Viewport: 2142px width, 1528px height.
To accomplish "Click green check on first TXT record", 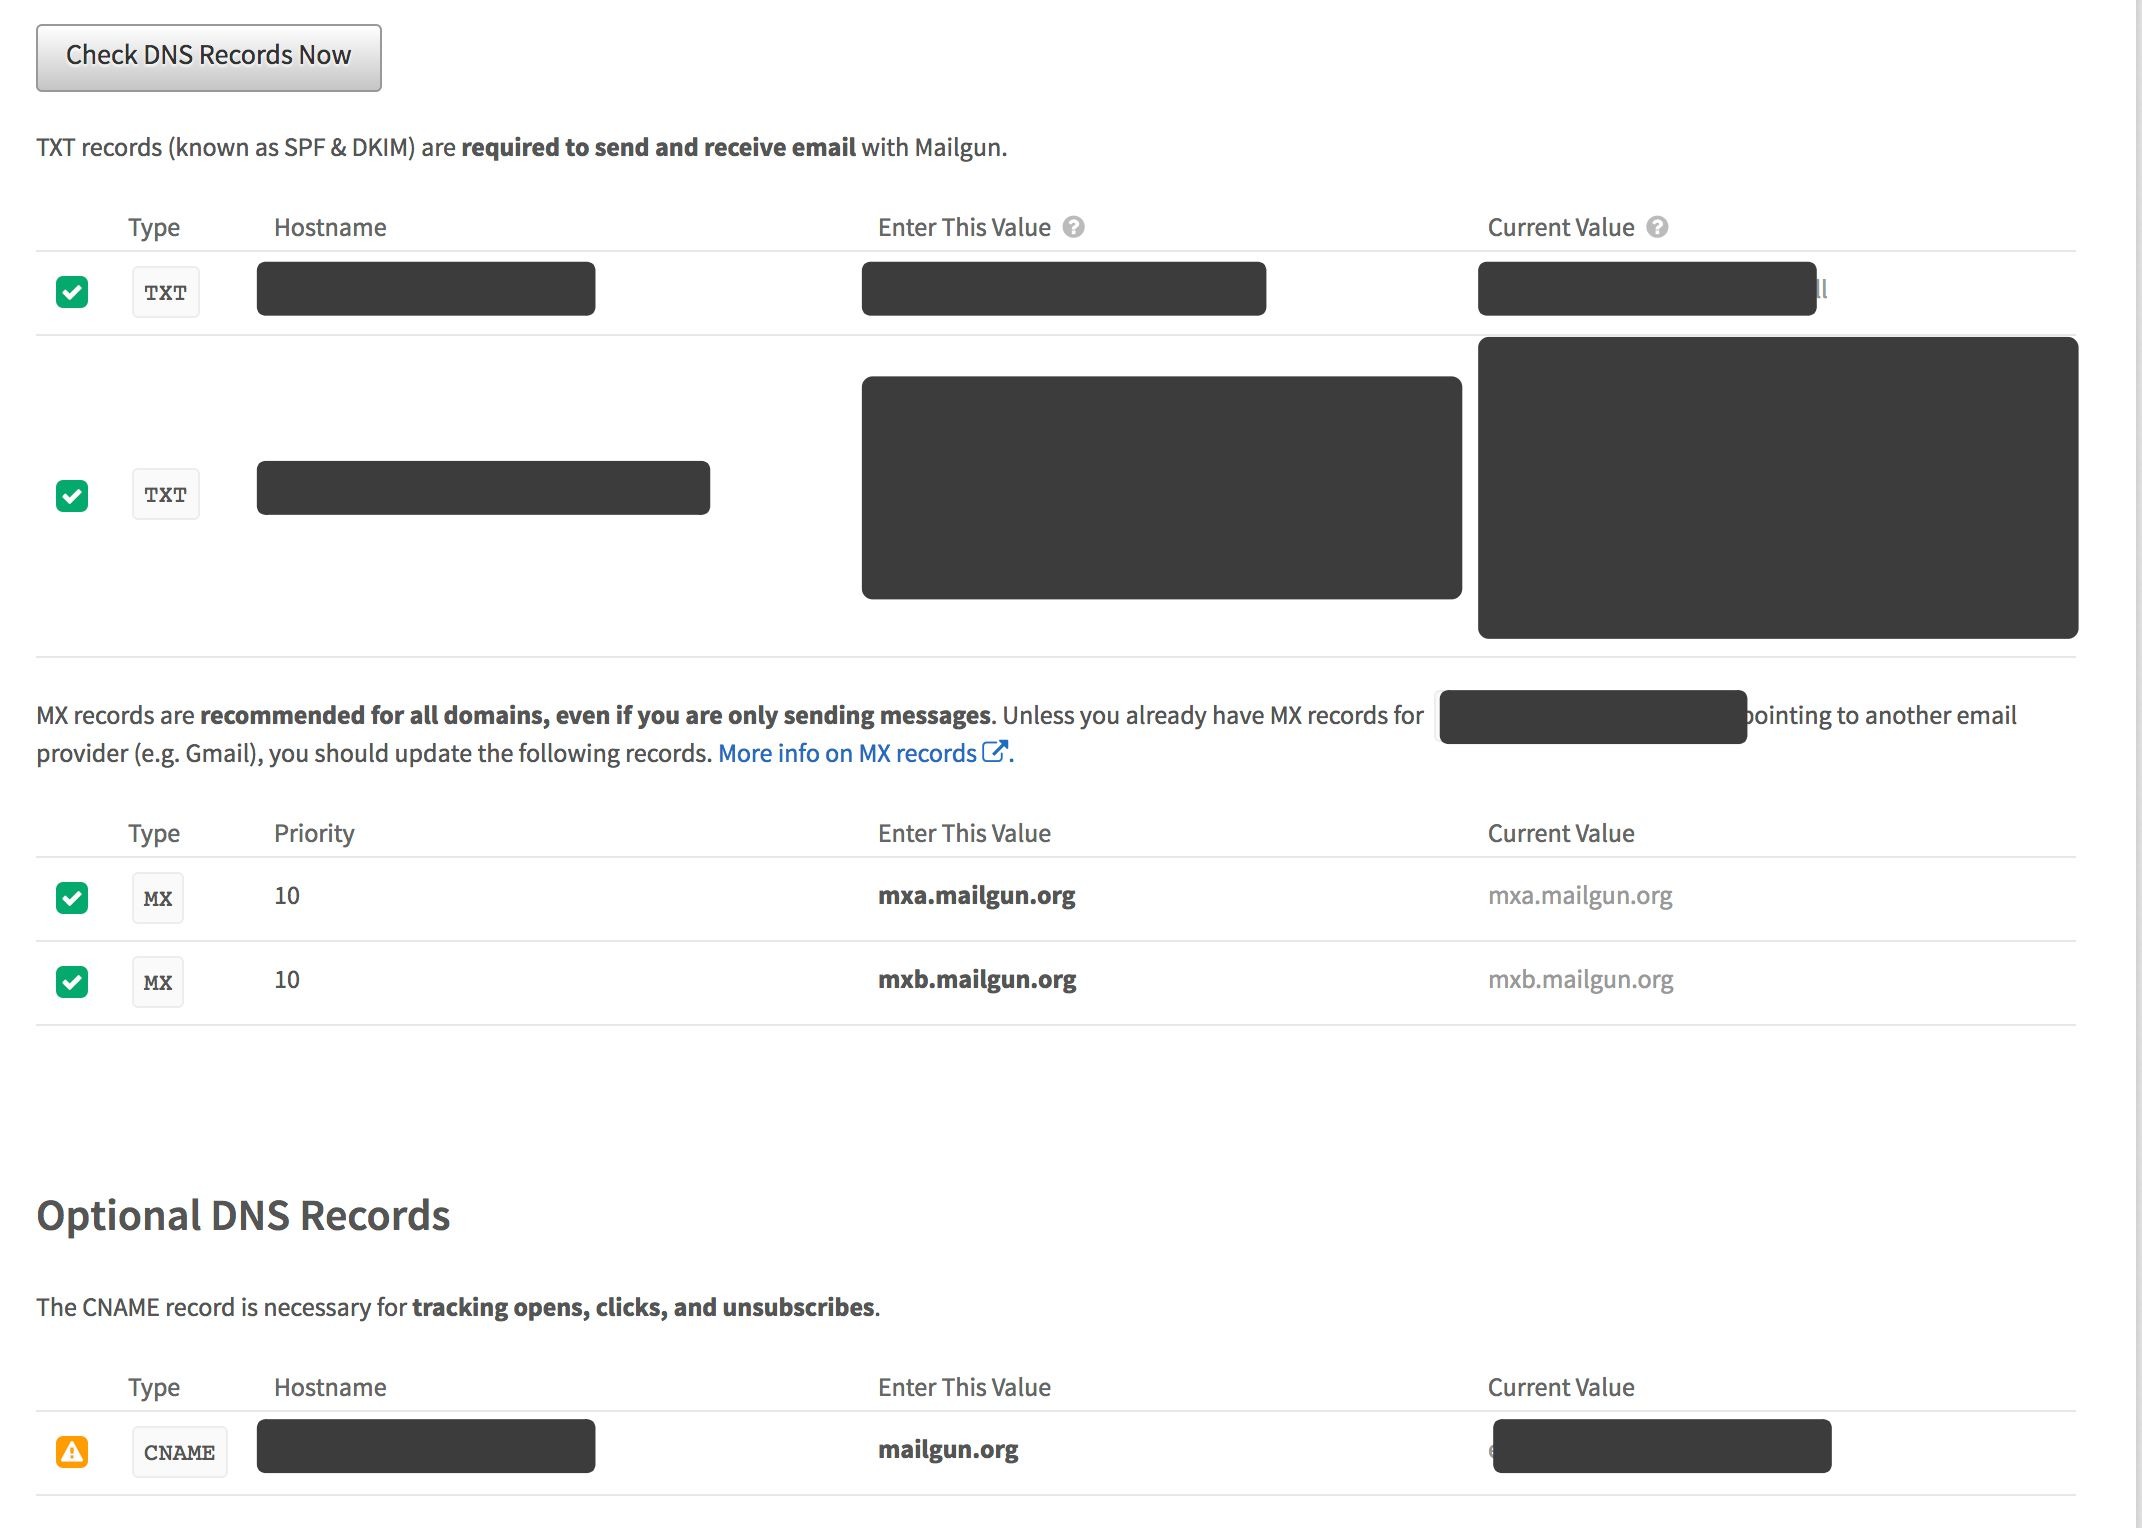I will pos(72,292).
